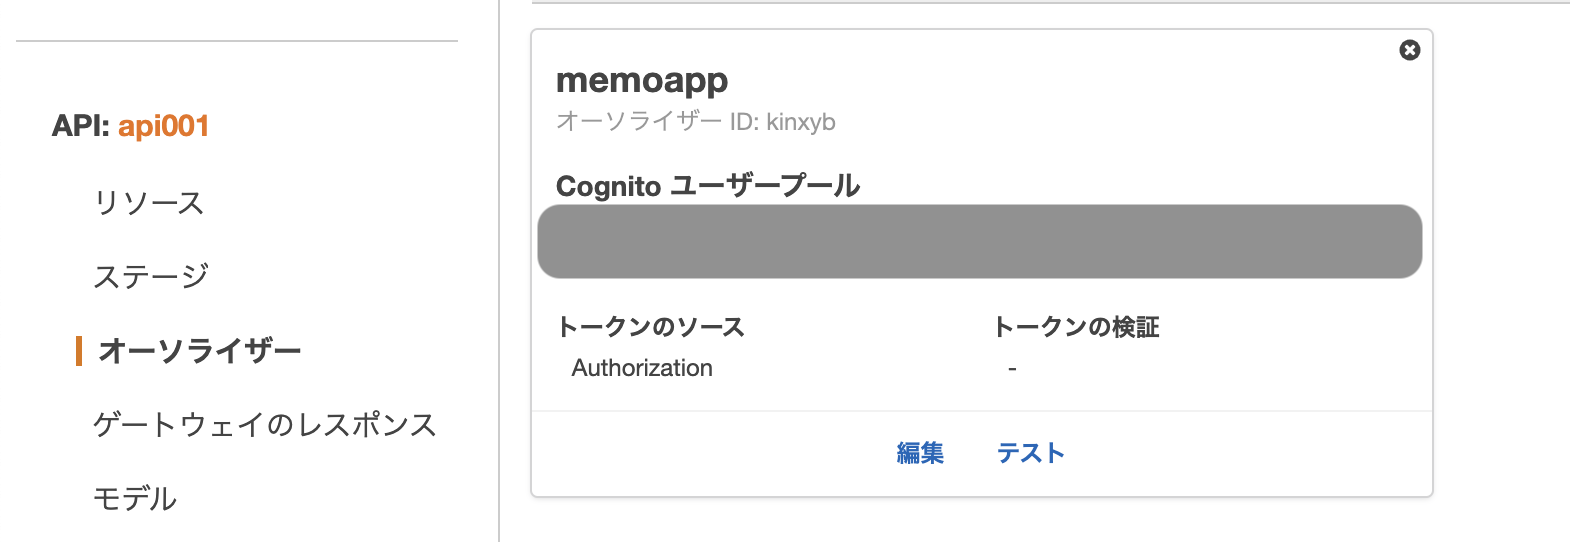Click the トークンのソース label
The height and width of the screenshot is (542, 1570).
point(651,327)
